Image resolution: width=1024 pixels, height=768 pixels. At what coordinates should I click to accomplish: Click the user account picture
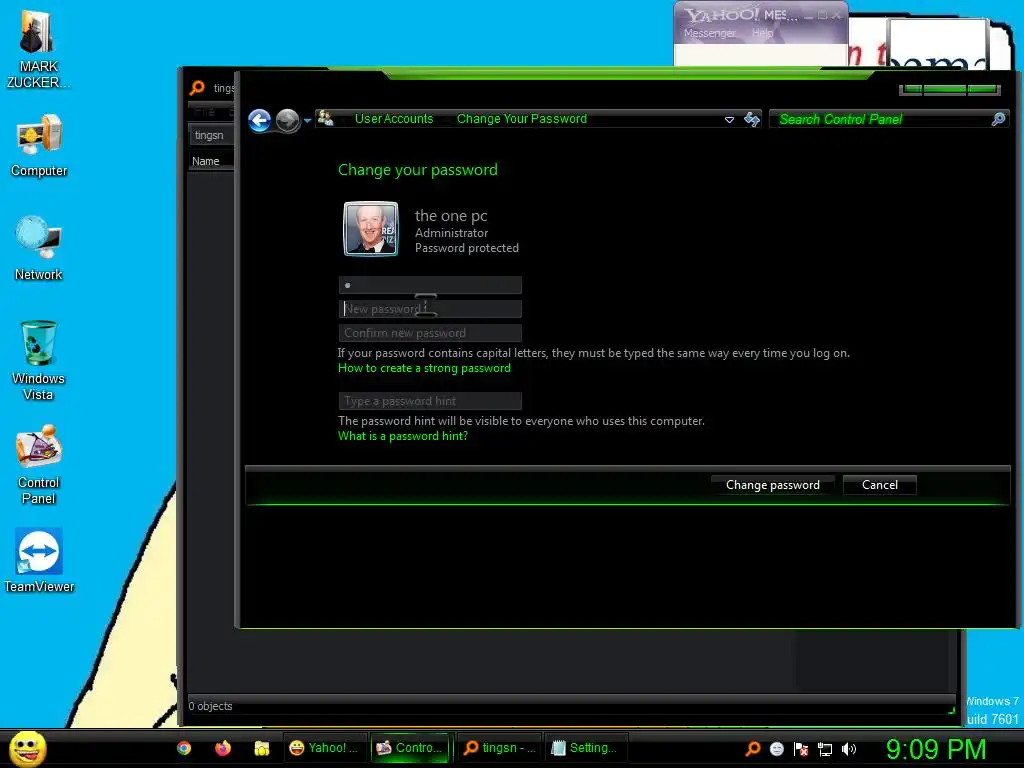tap(370, 229)
